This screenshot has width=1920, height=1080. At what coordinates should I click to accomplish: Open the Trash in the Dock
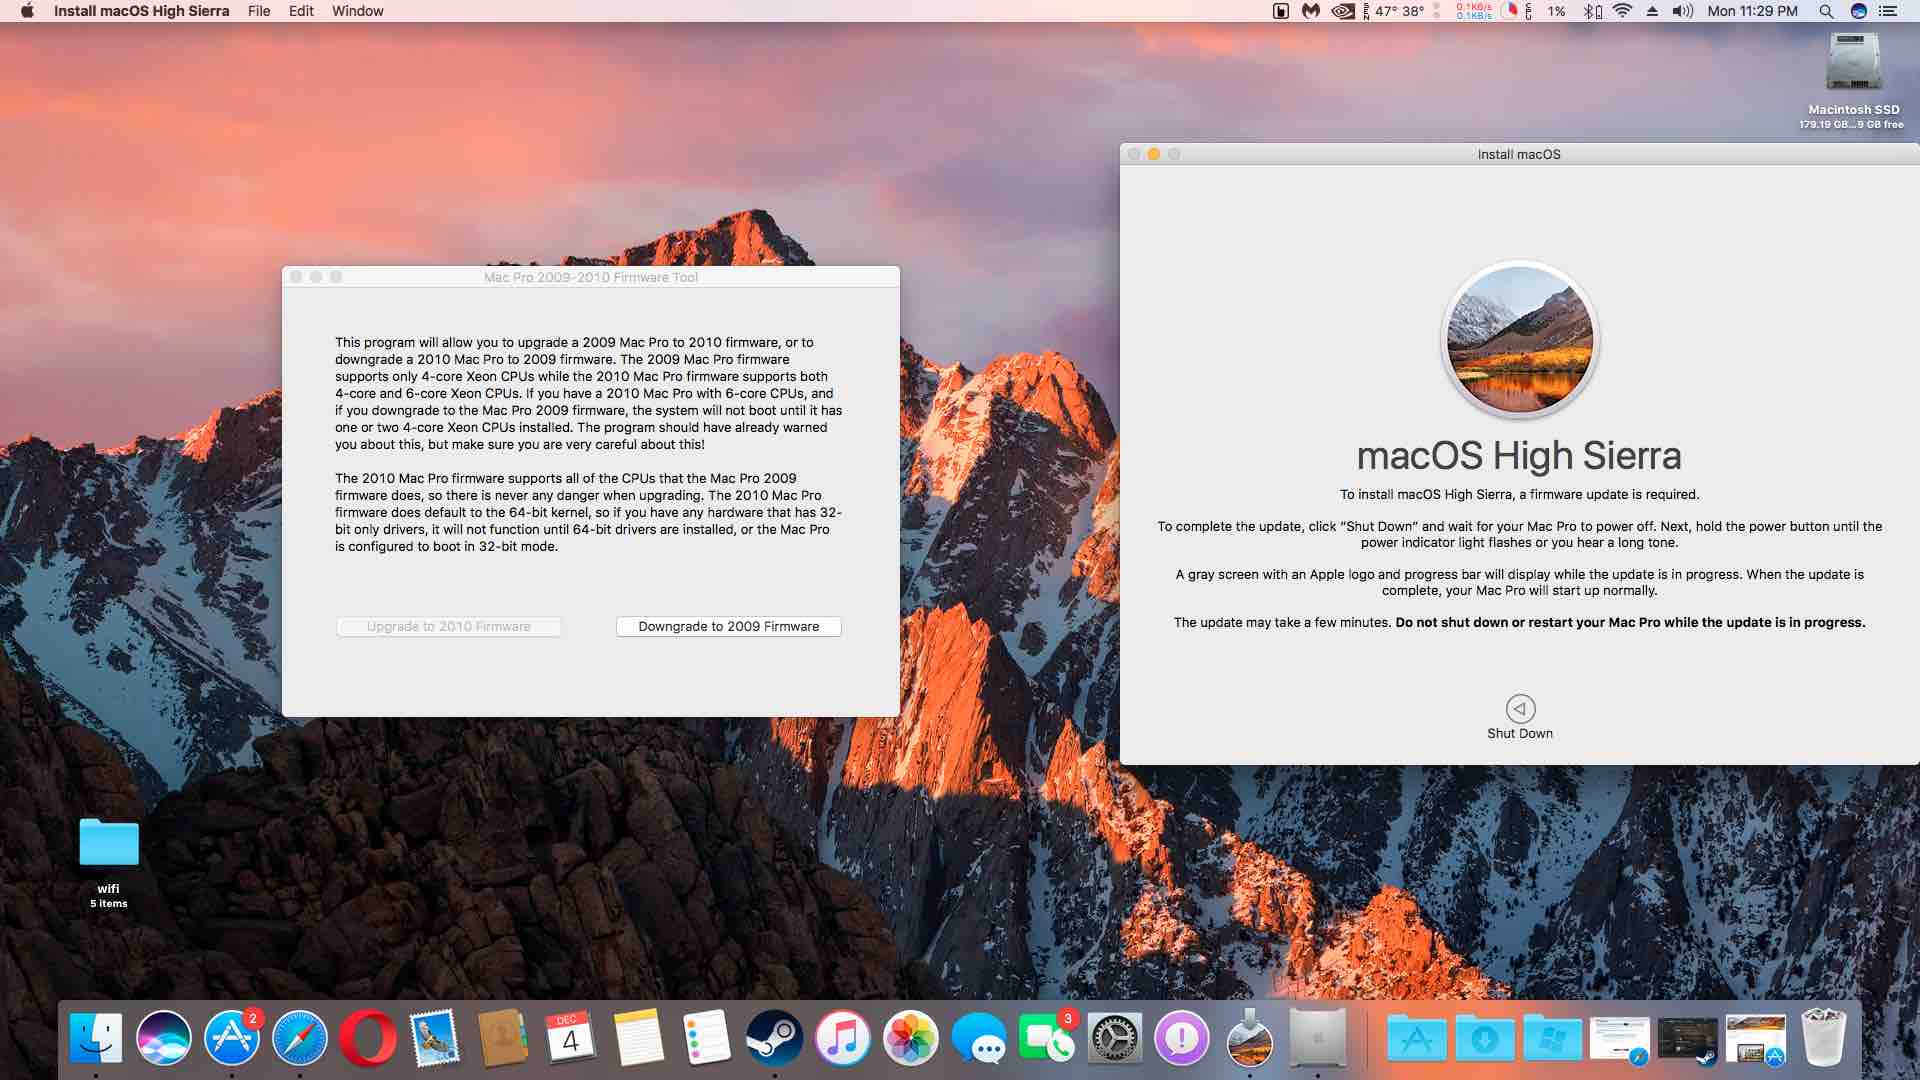pyautogui.click(x=1824, y=1038)
